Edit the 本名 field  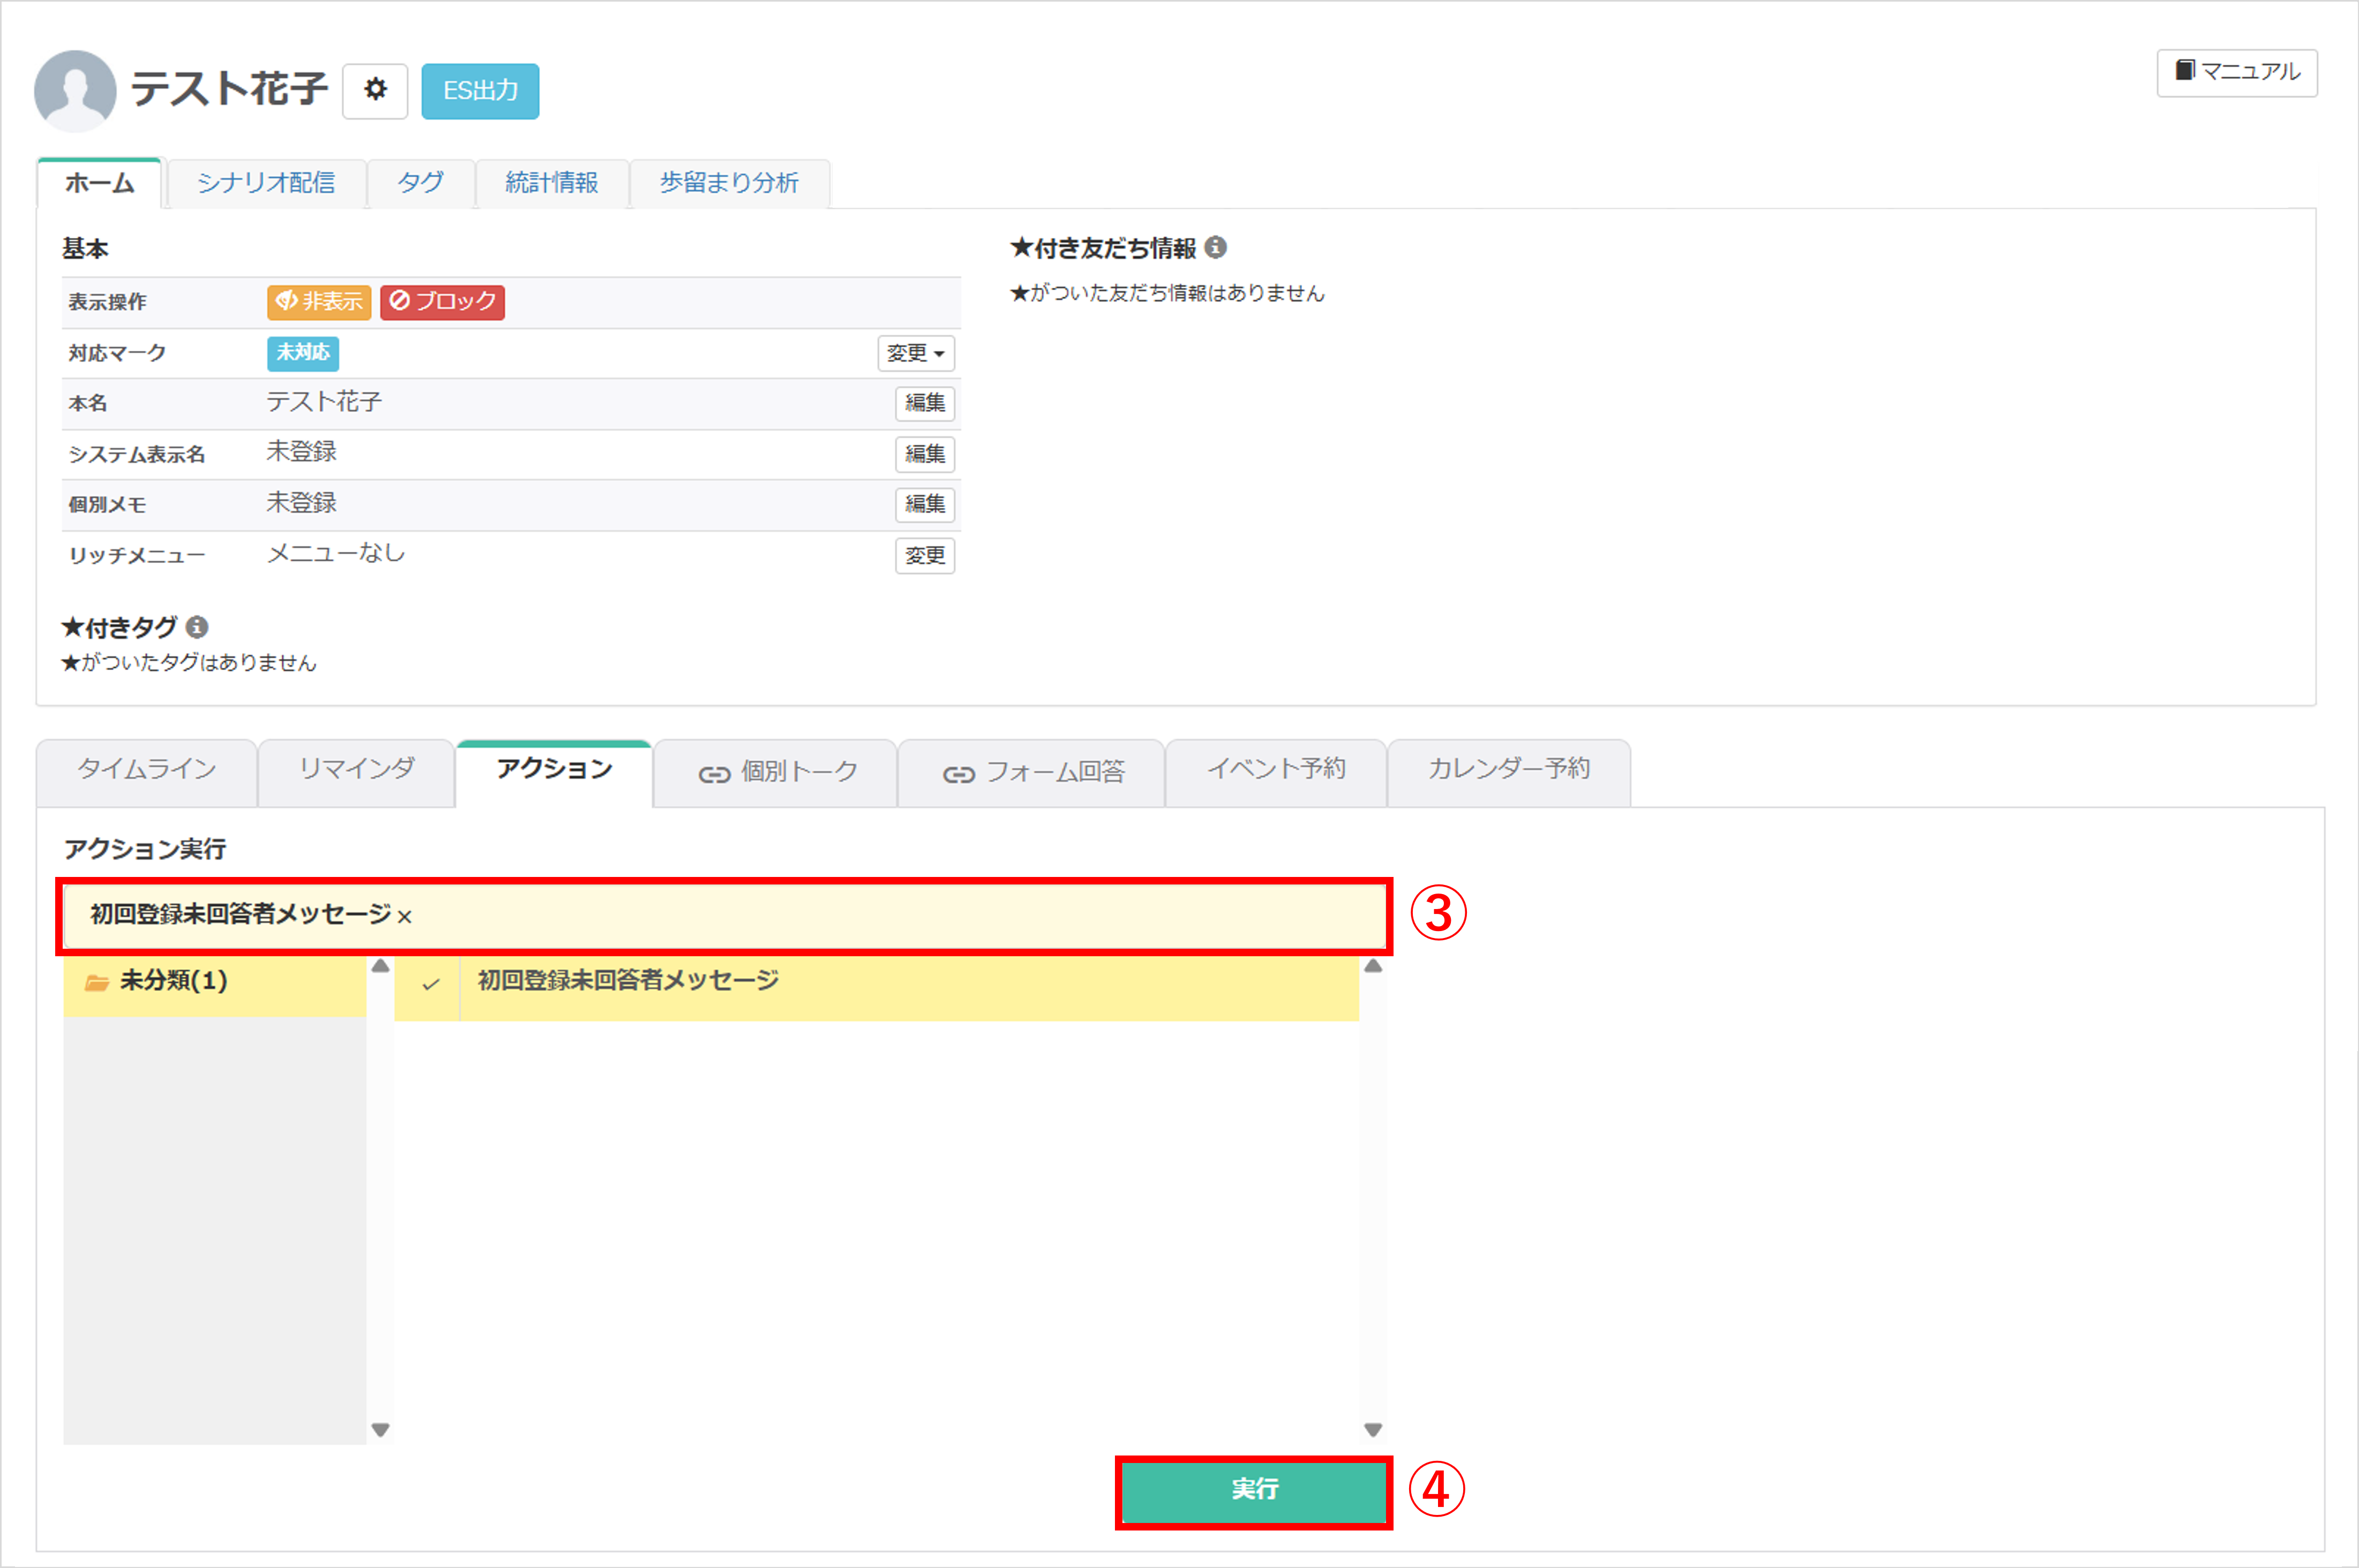click(x=924, y=403)
